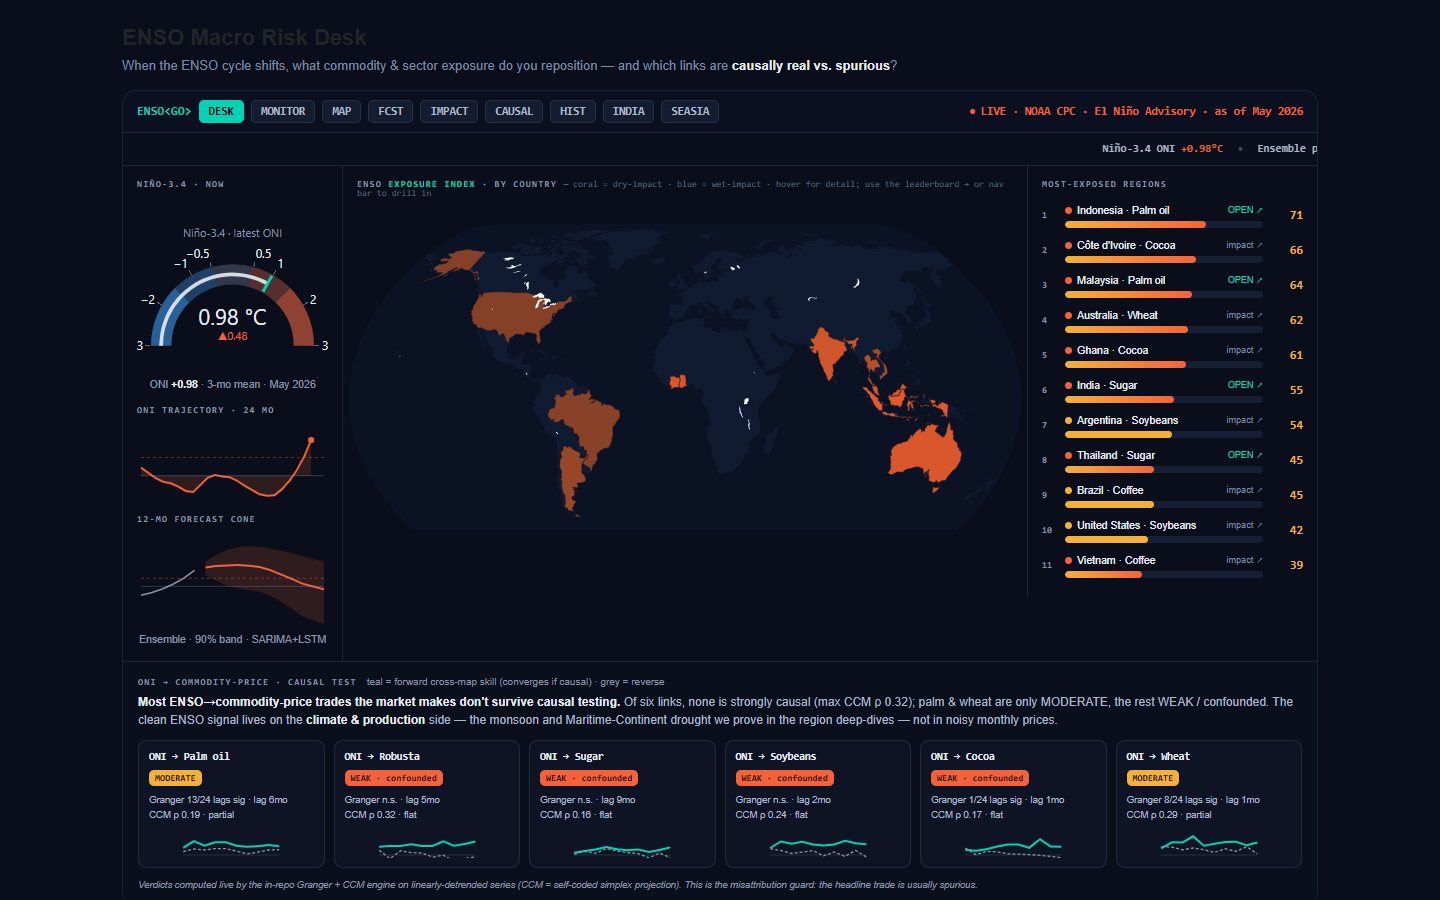The width and height of the screenshot is (1440, 900).
Task: Click WEAK confounded badge on Robusta card
Action: click(393, 778)
